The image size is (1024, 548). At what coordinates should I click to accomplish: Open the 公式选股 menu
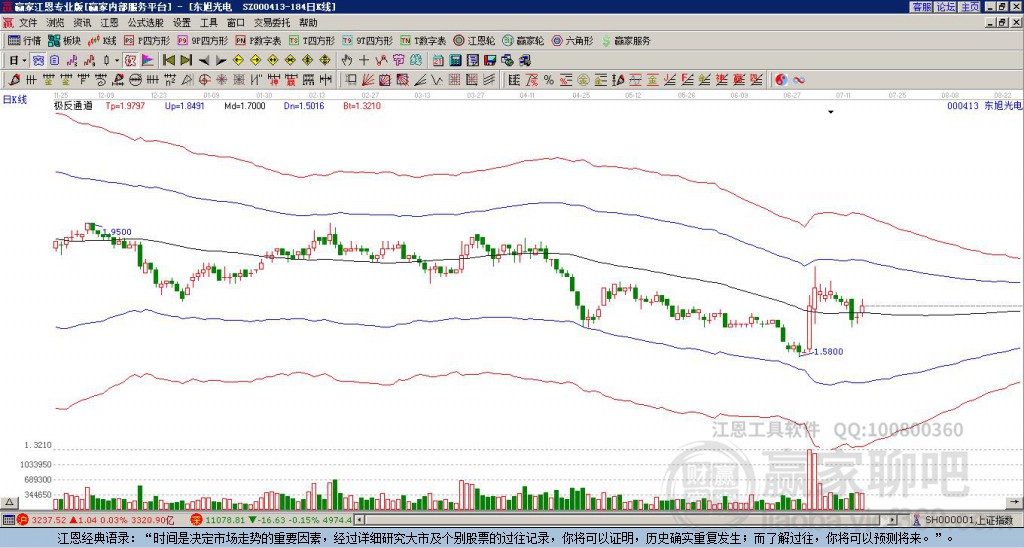click(145, 23)
